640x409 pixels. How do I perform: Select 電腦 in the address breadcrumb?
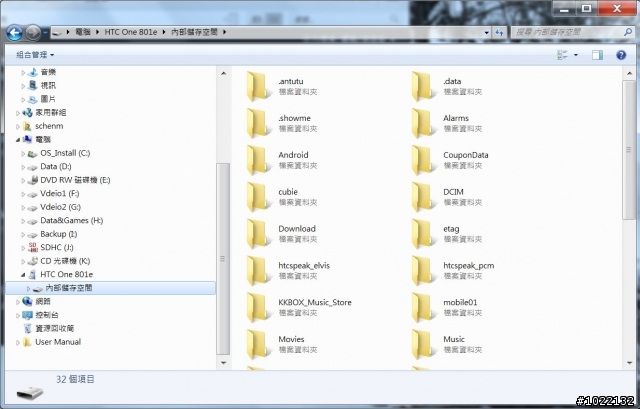coord(83,32)
